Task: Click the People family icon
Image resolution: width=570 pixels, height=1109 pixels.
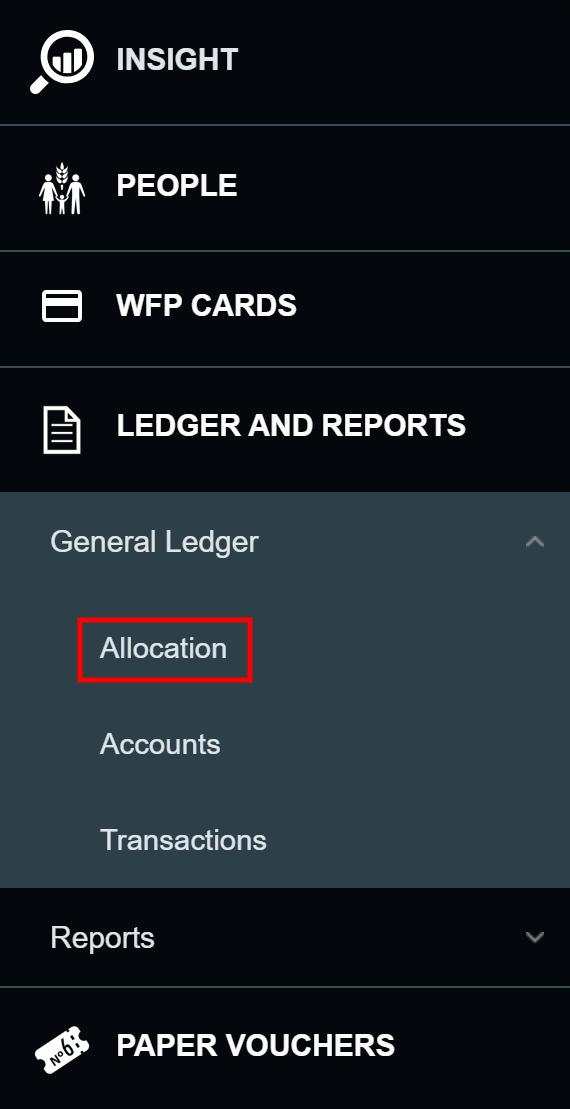Action: (x=62, y=188)
